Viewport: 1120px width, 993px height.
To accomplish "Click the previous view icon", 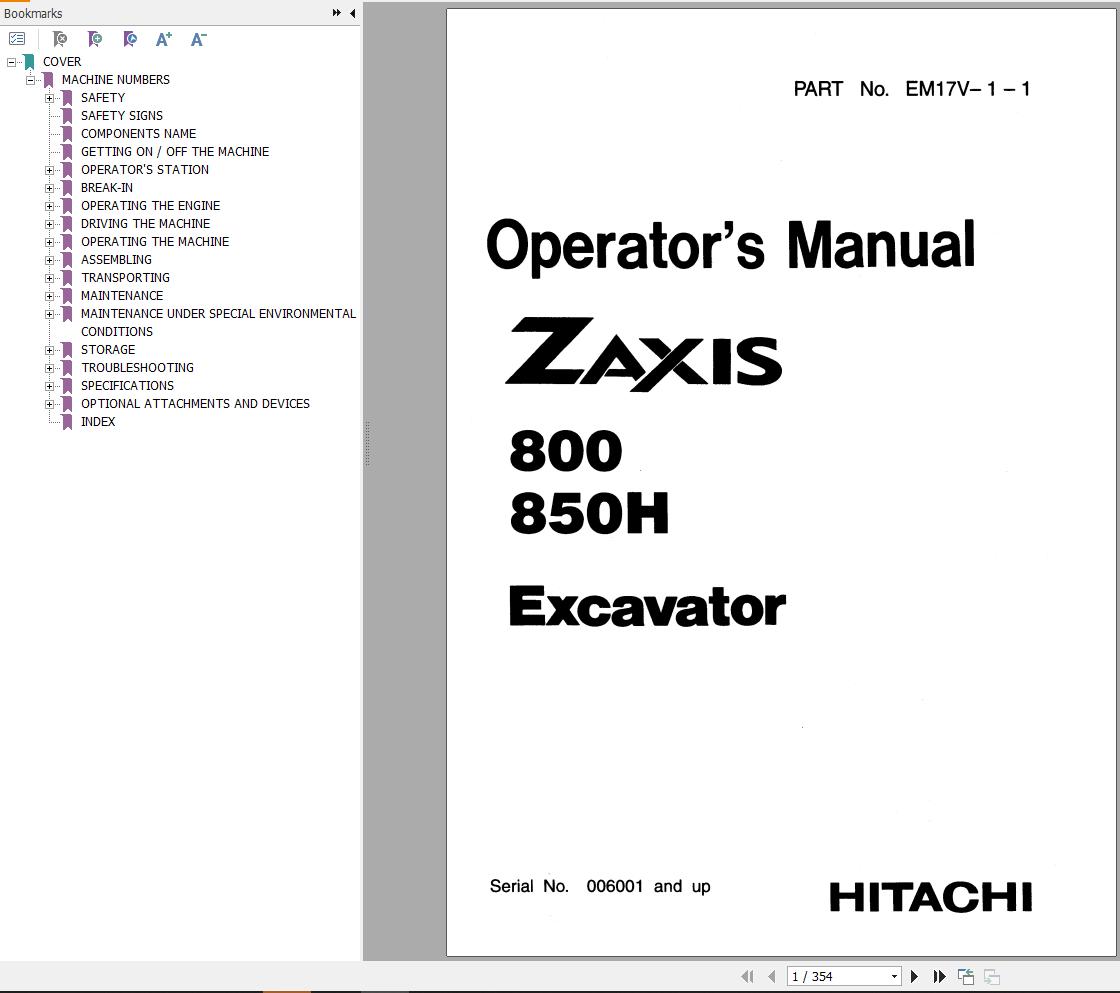I will click(x=966, y=976).
